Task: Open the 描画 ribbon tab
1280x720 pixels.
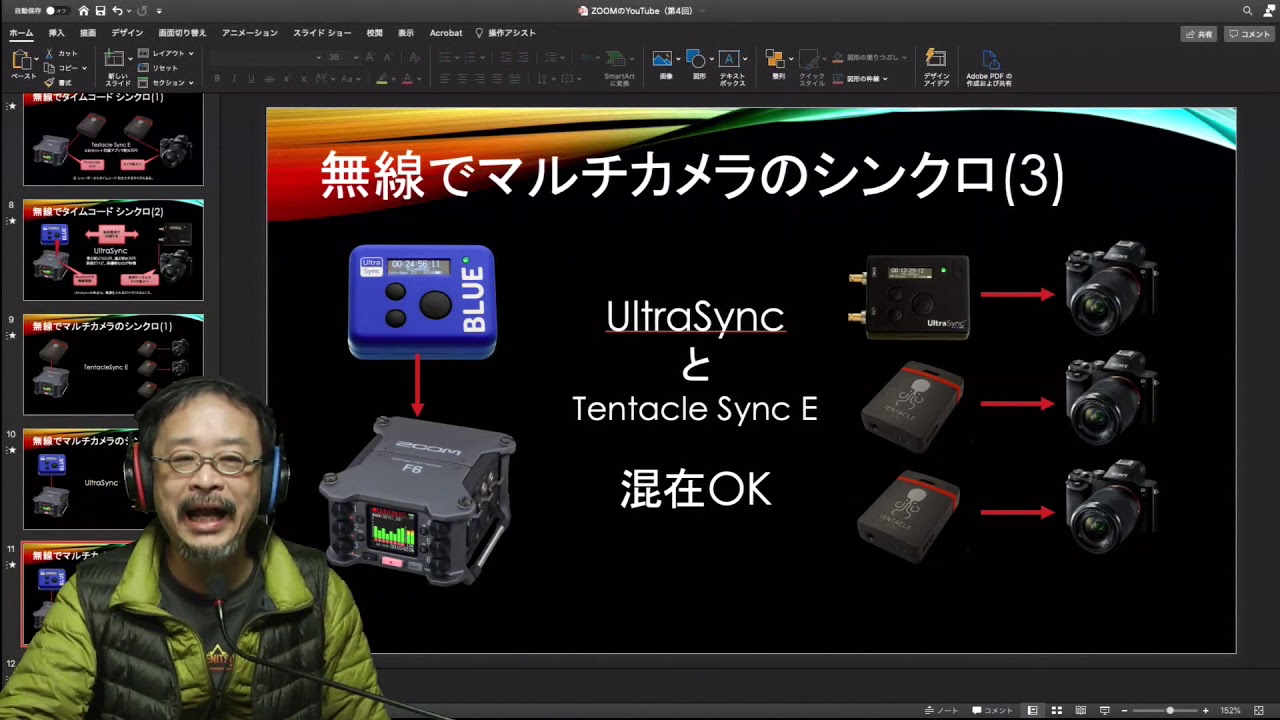Action: (88, 33)
